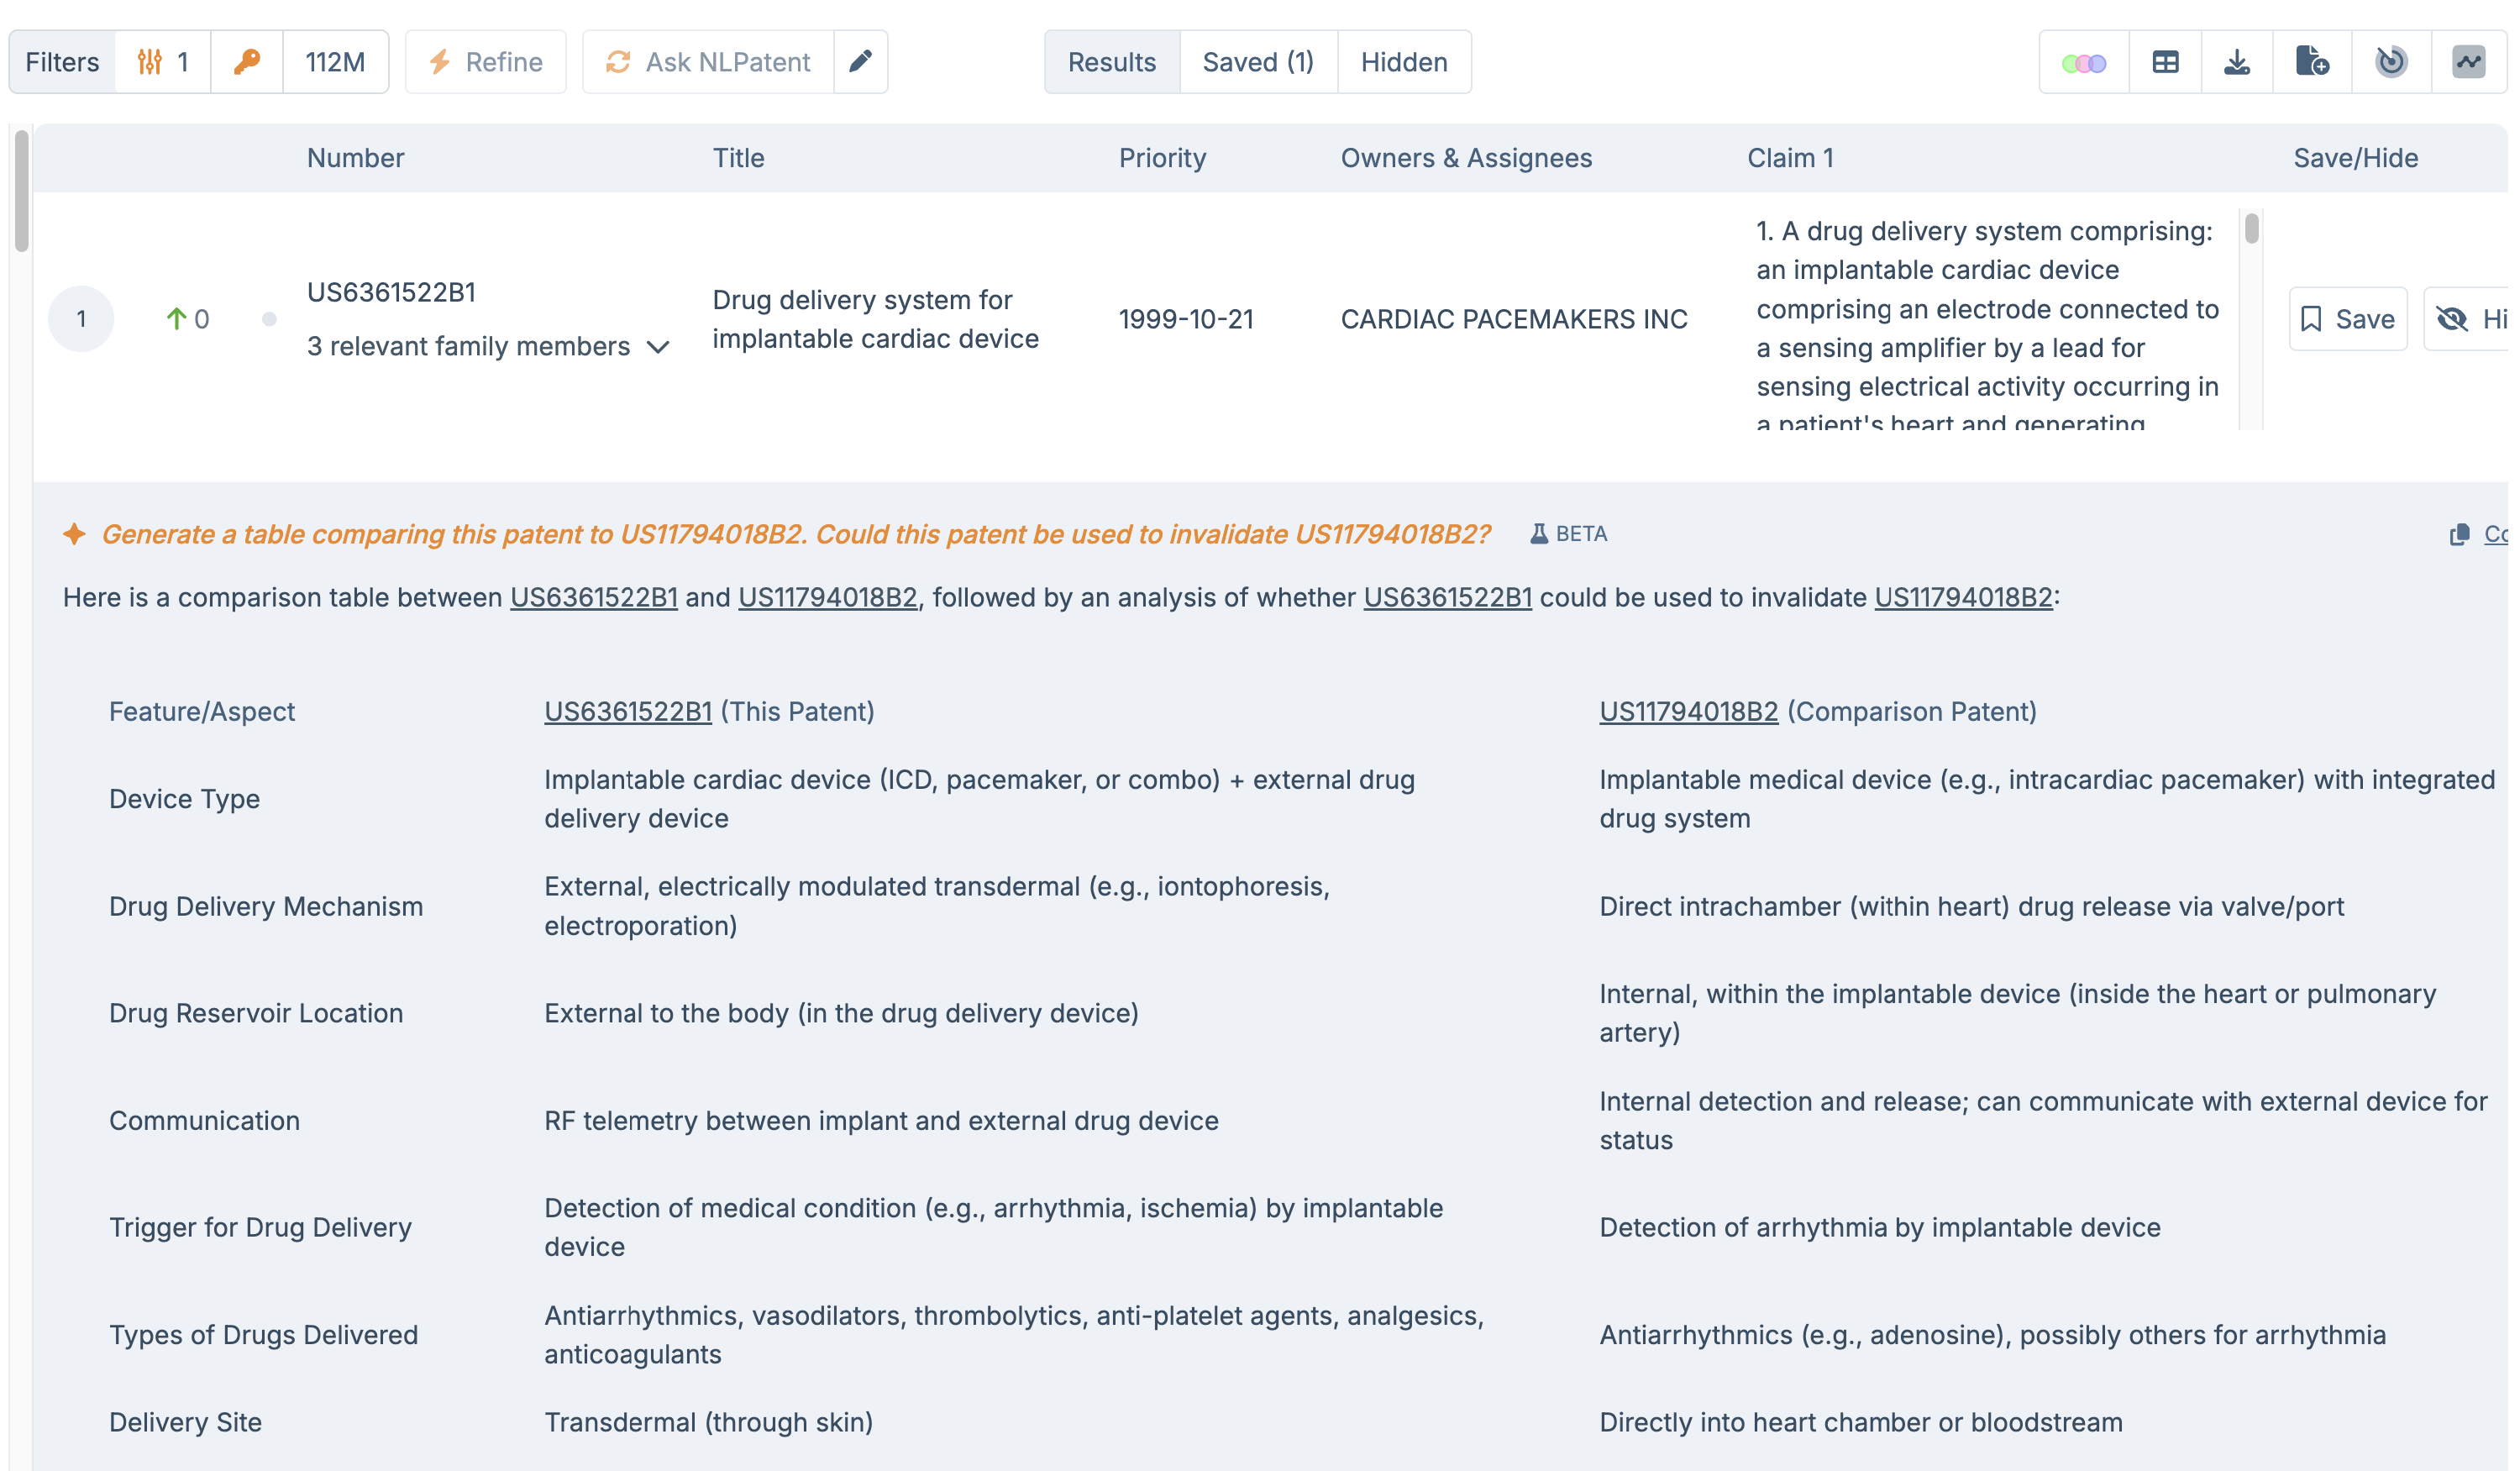The height and width of the screenshot is (1471, 2520).
Task: Open the radar monitoring icon
Action: point(2390,62)
